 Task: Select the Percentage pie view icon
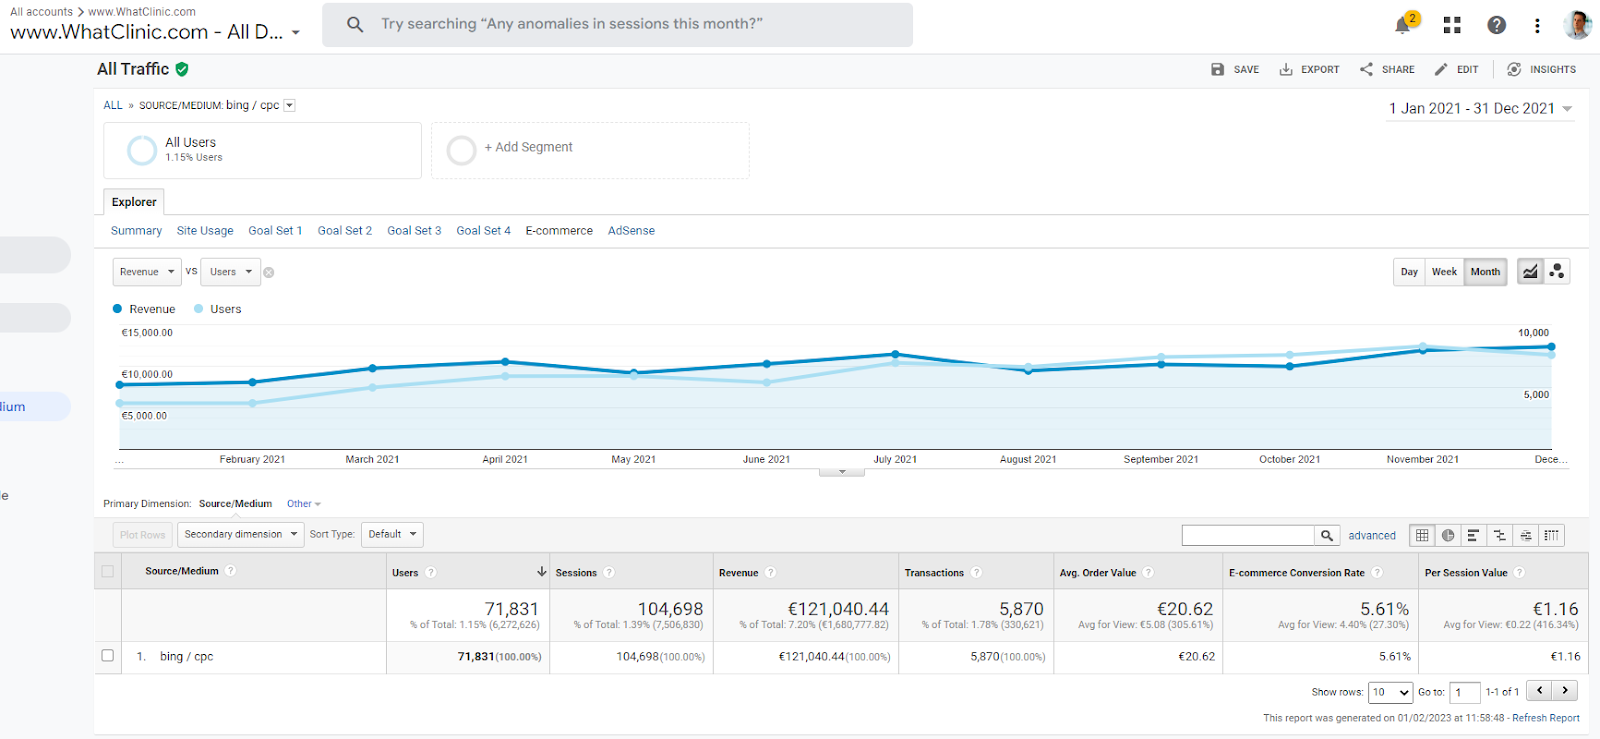tap(1448, 535)
